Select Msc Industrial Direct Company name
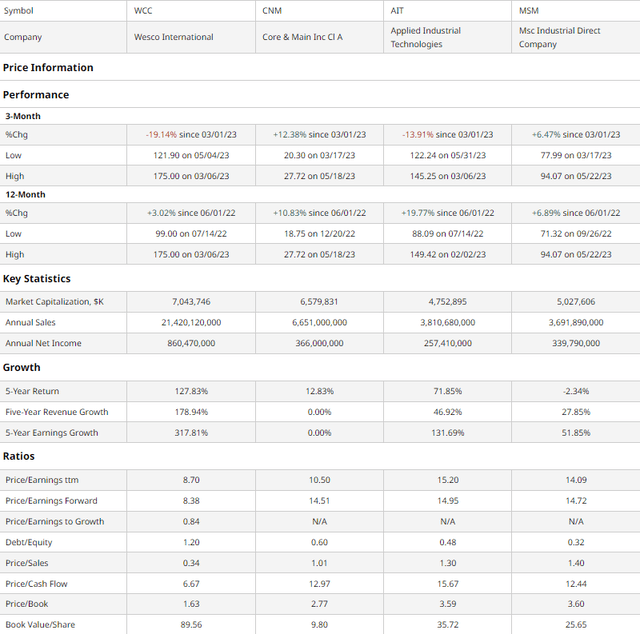Viewport: 640px width, 634px height. tap(559, 37)
